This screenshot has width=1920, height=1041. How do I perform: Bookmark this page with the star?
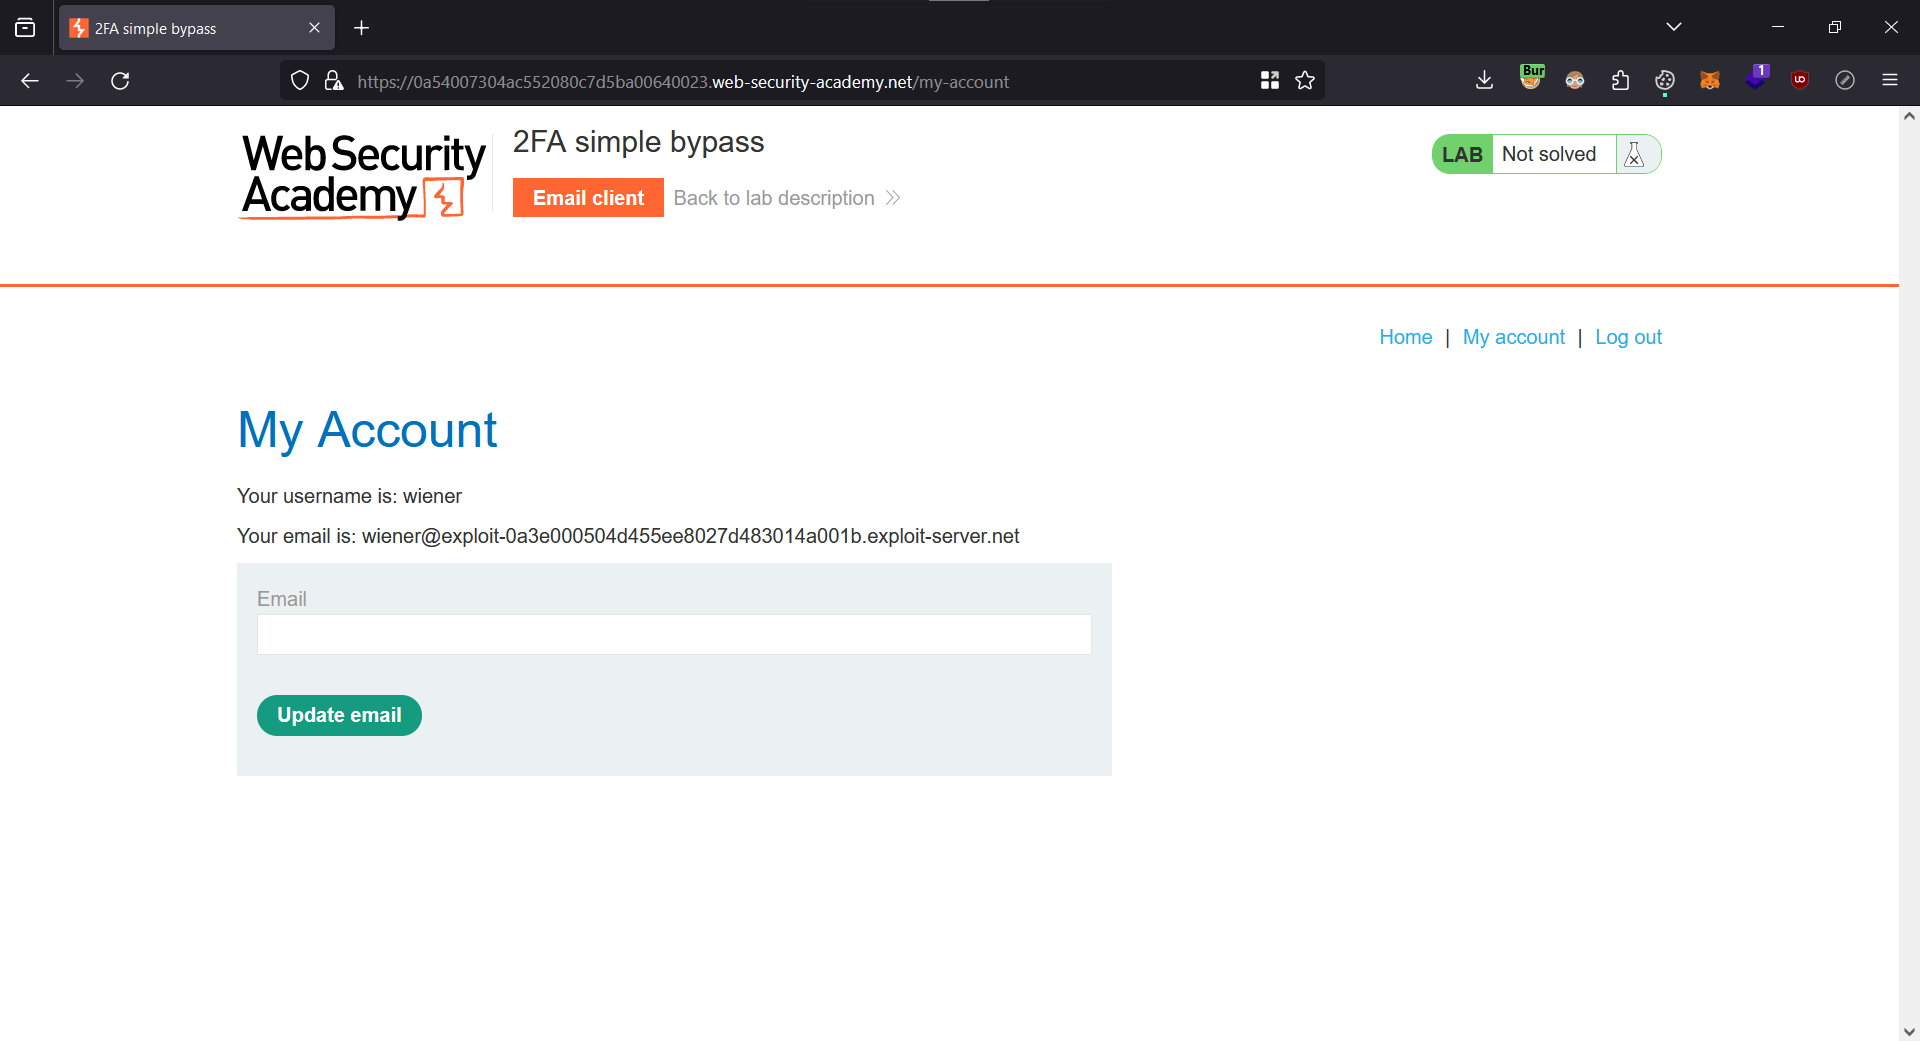coord(1305,81)
